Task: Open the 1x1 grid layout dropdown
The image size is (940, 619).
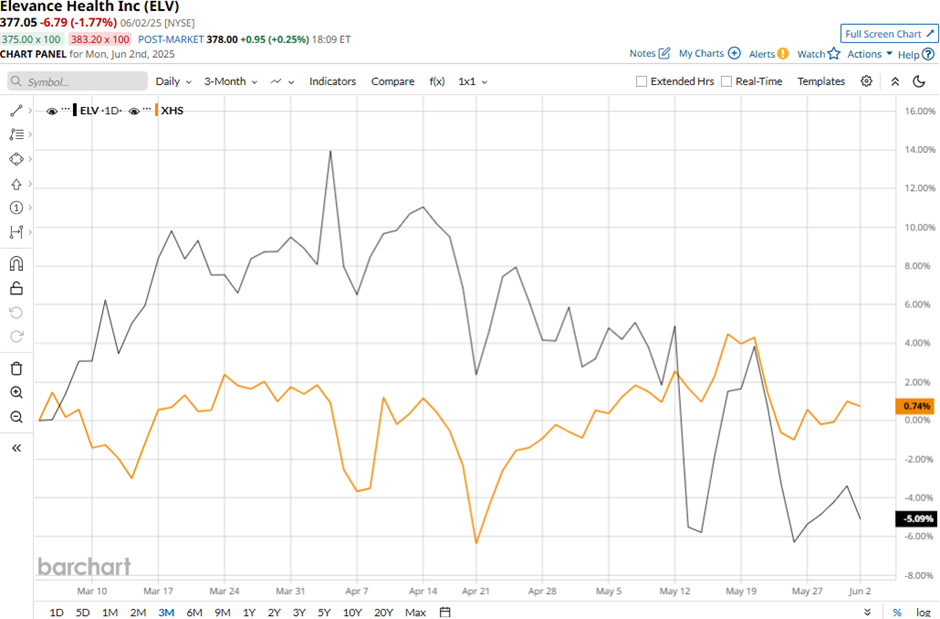Action: click(473, 81)
